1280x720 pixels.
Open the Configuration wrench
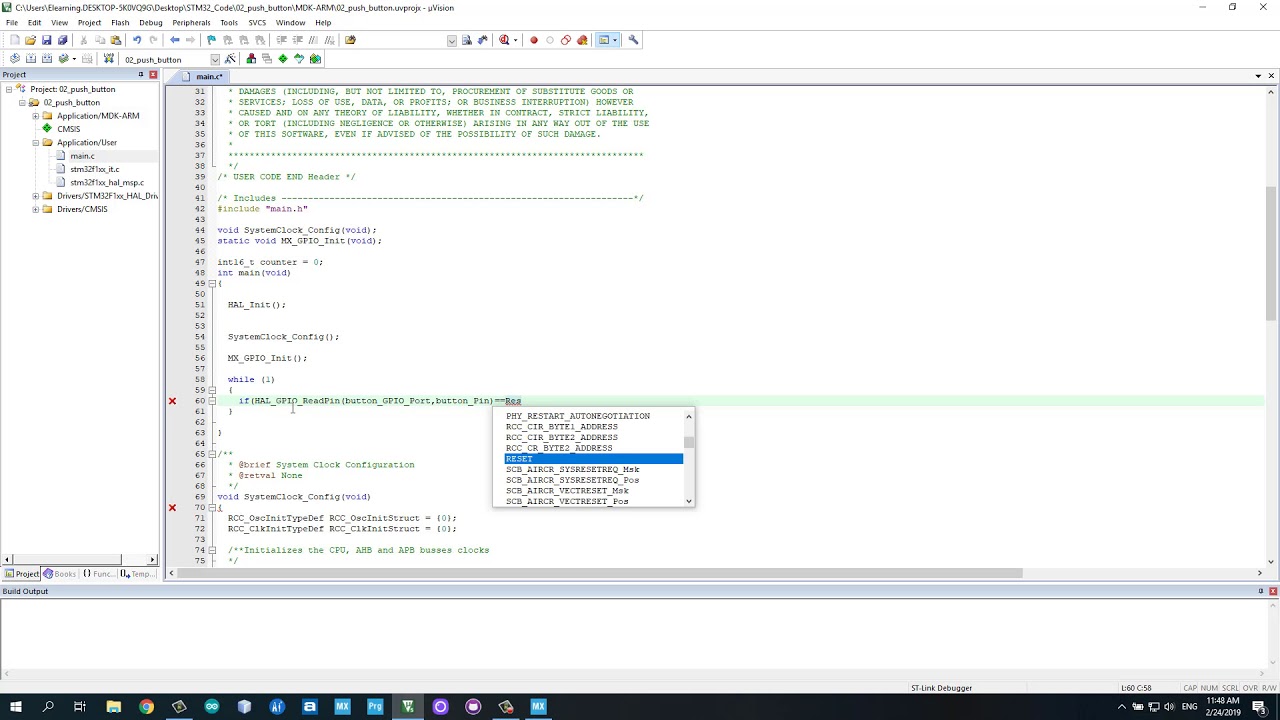633,40
